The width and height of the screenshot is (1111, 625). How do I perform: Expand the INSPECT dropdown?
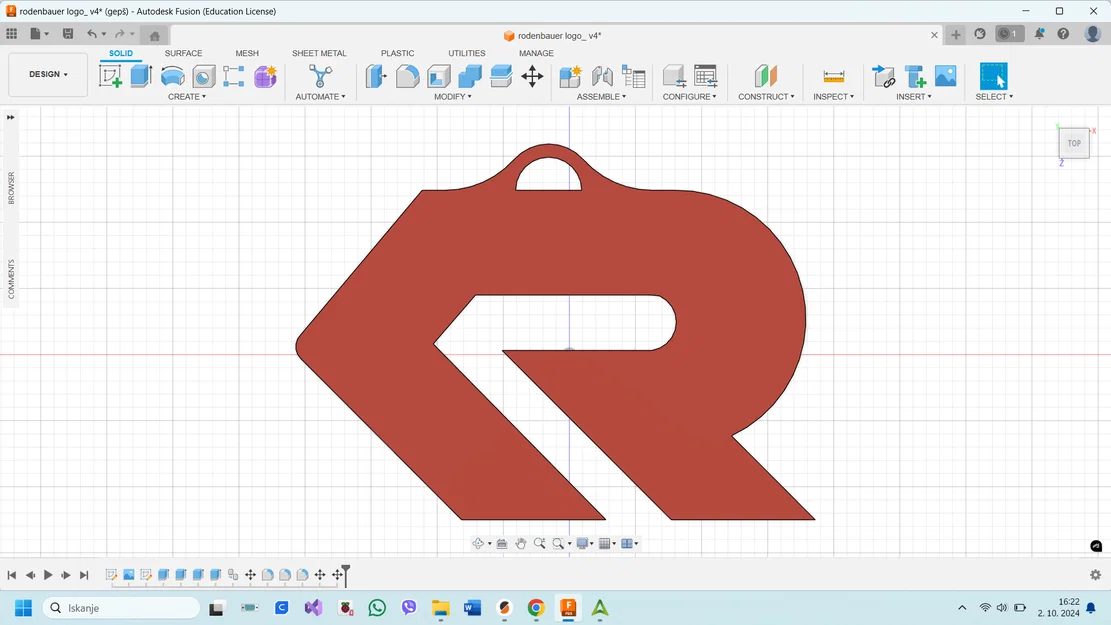833,96
